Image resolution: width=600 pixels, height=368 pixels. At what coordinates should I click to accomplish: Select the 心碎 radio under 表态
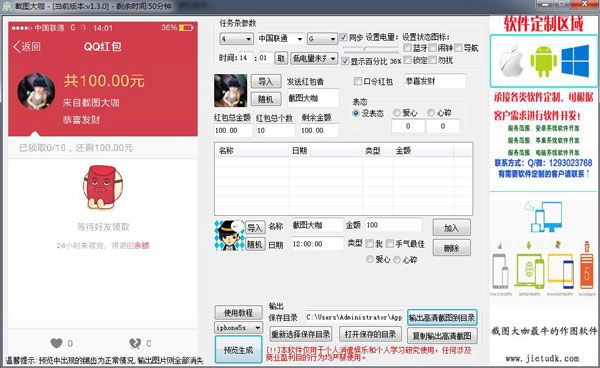click(431, 112)
